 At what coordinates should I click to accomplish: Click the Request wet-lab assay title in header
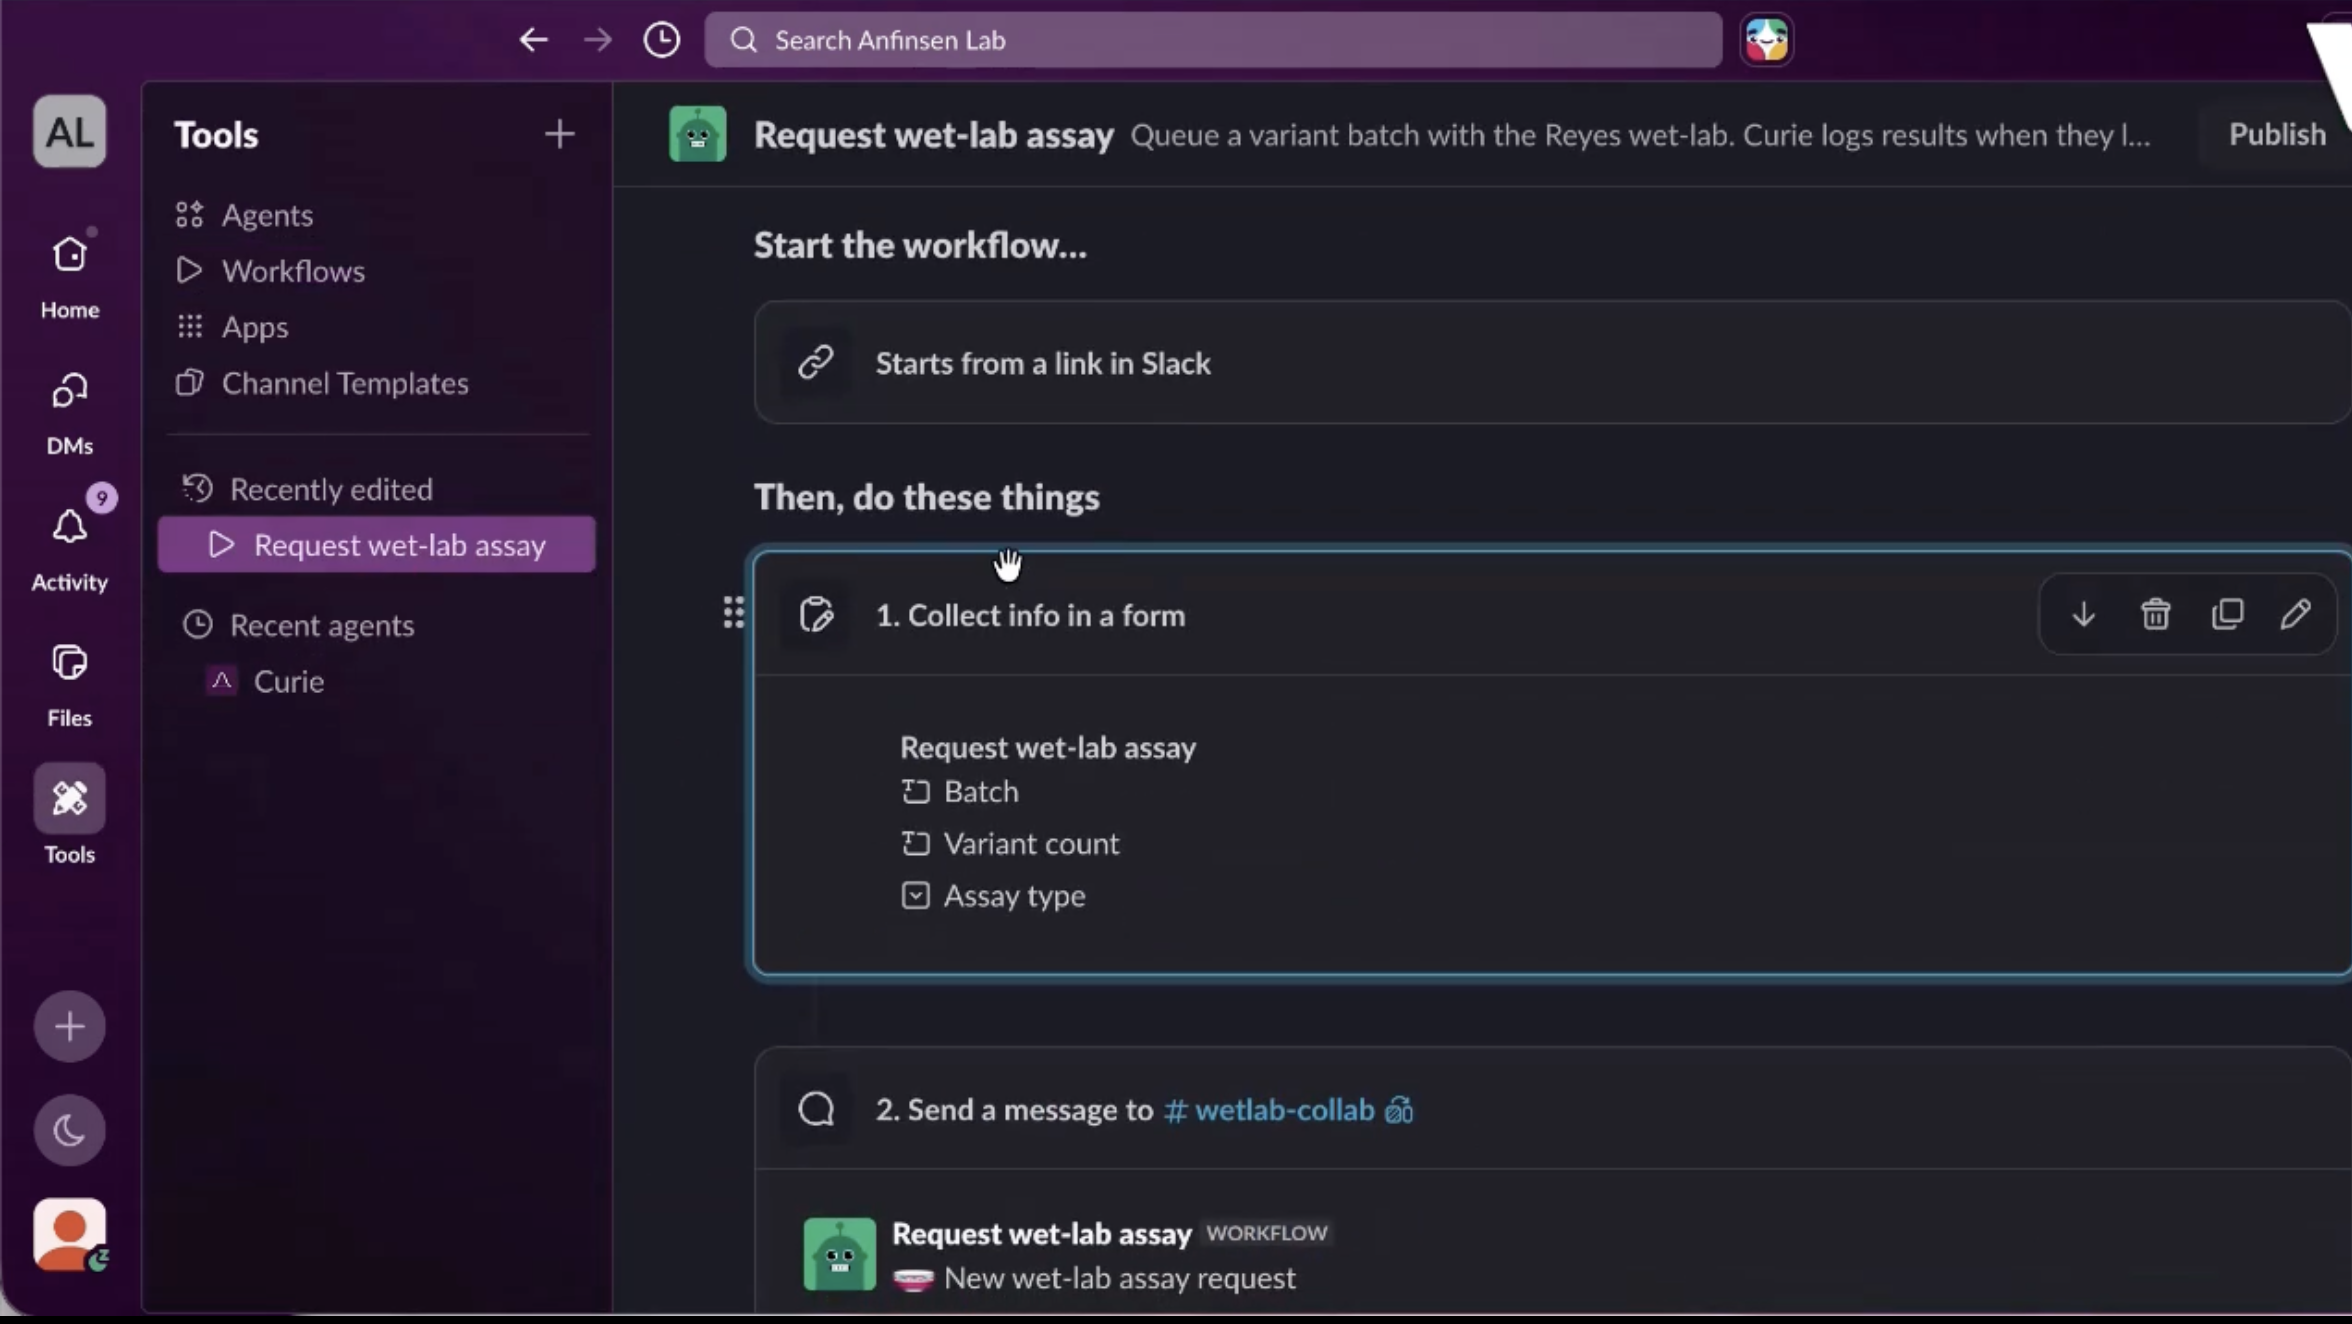click(x=933, y=134)
